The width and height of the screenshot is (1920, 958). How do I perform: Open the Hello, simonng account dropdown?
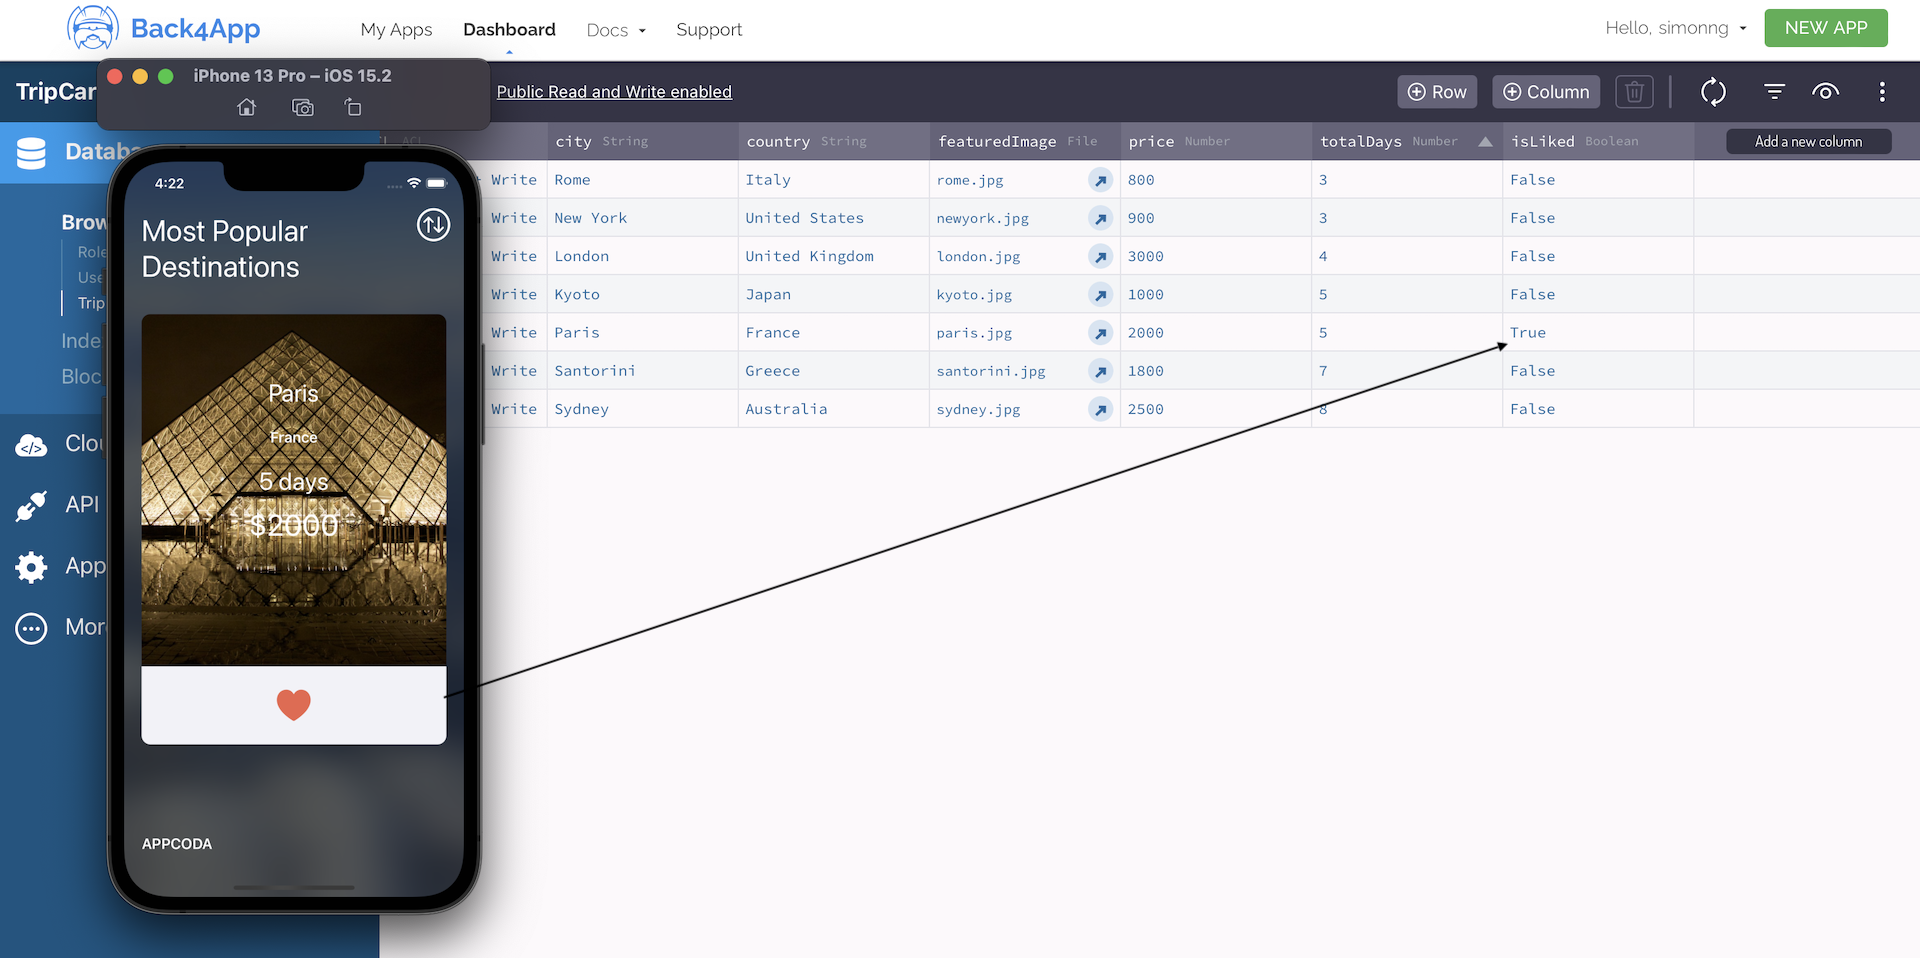tap(1675, 28)
